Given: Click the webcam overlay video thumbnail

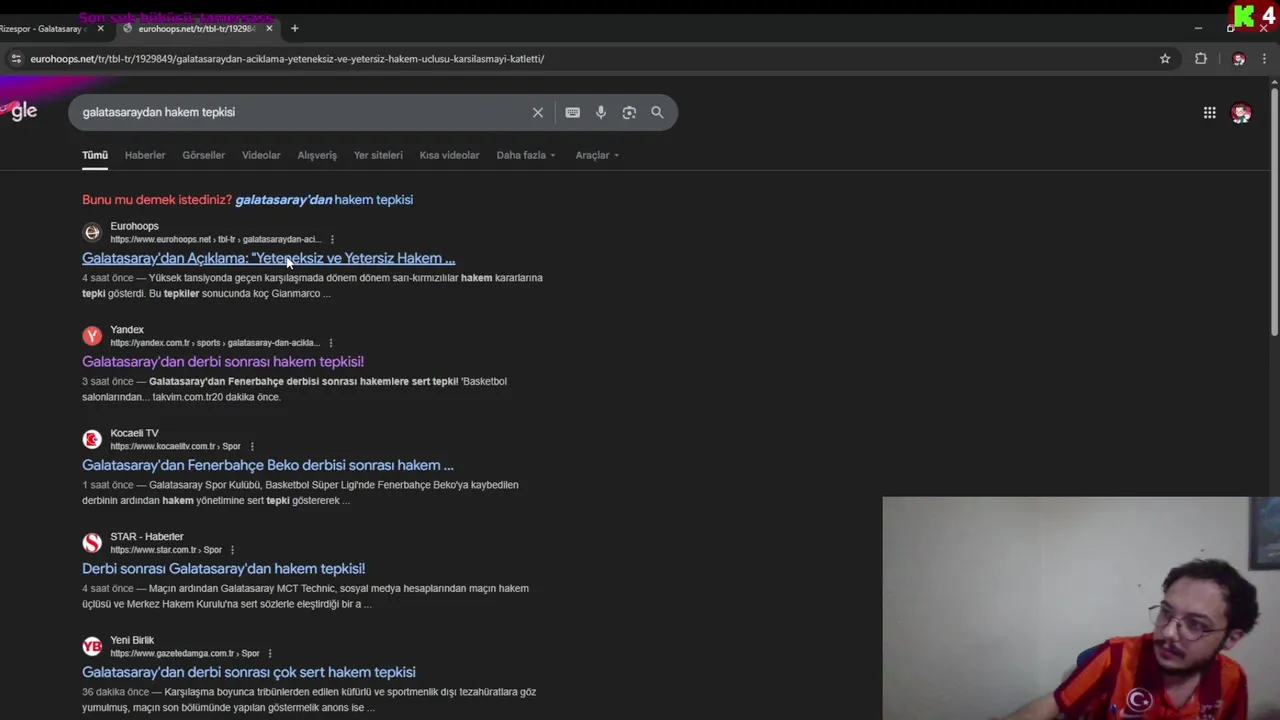Looking at the screenshot, I should (1081, 608).
